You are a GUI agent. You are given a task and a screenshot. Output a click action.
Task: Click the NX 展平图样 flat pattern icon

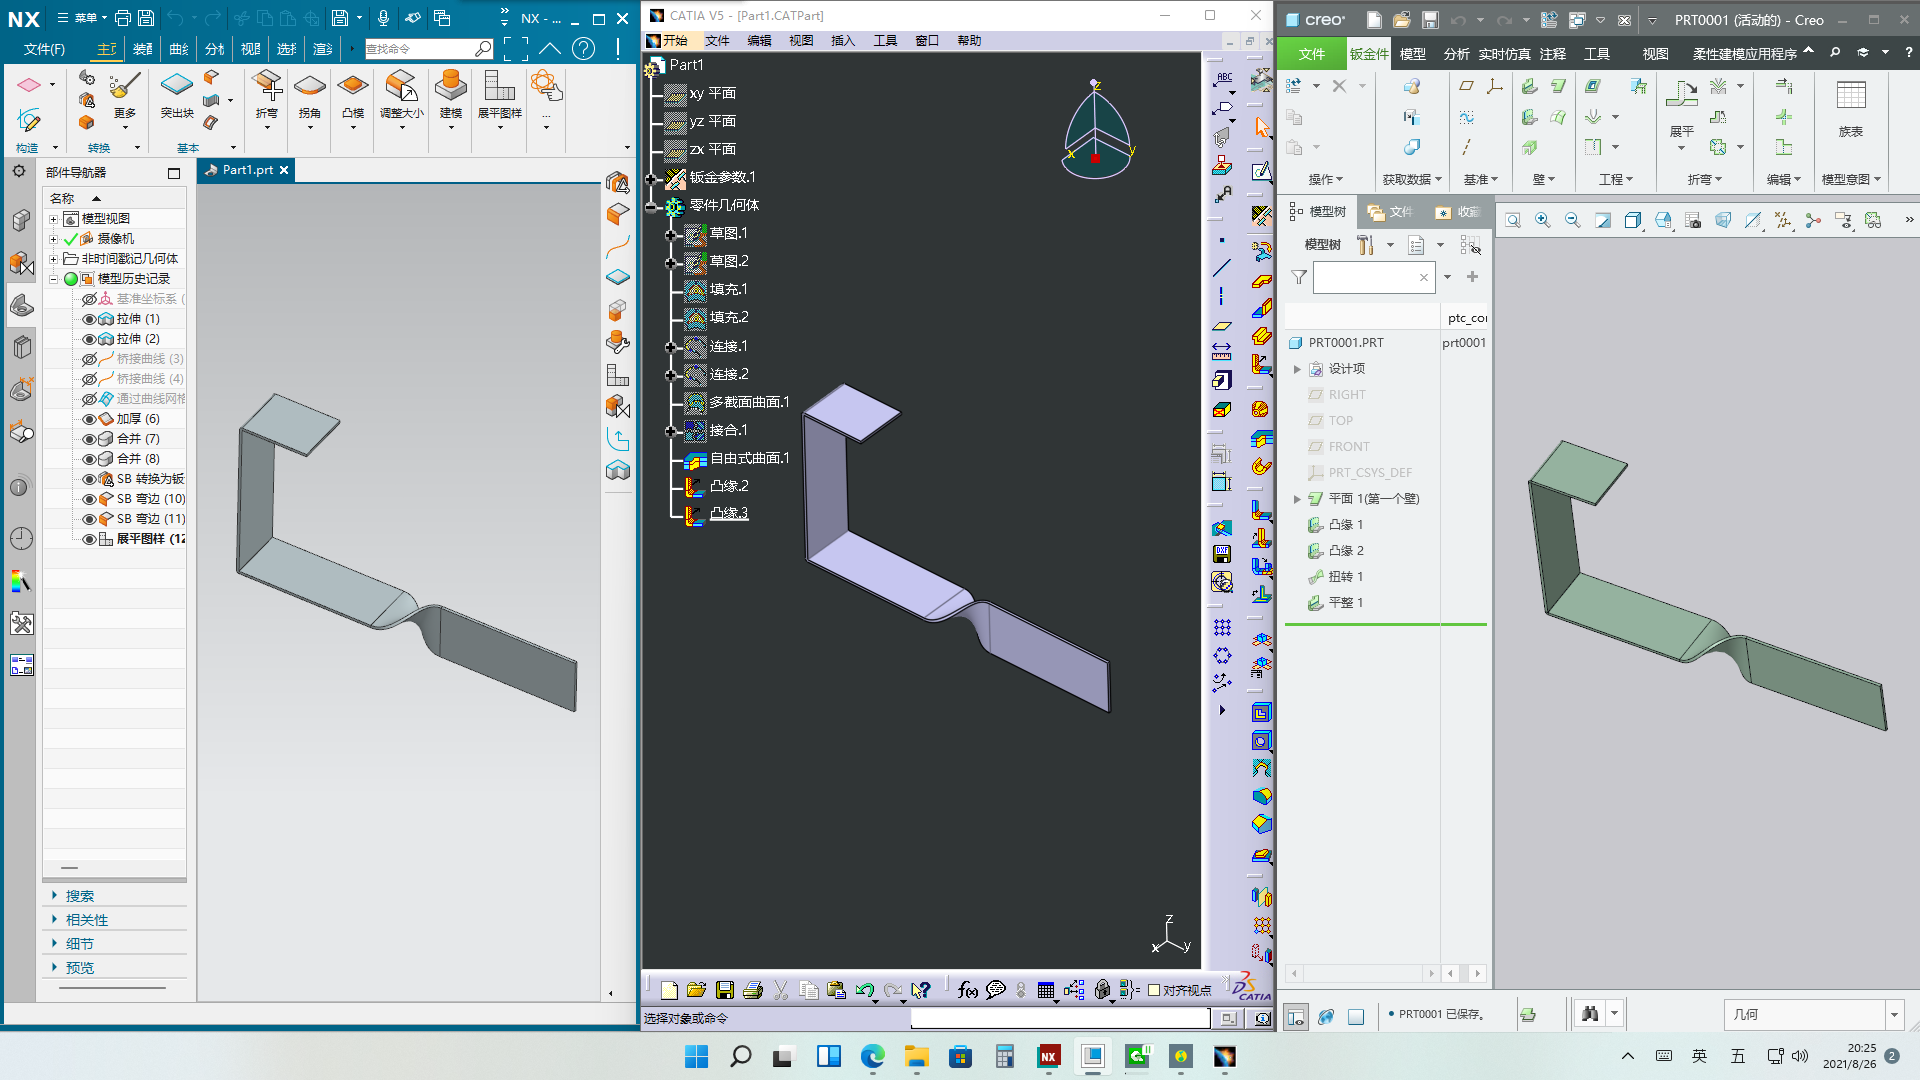(499, 86)
